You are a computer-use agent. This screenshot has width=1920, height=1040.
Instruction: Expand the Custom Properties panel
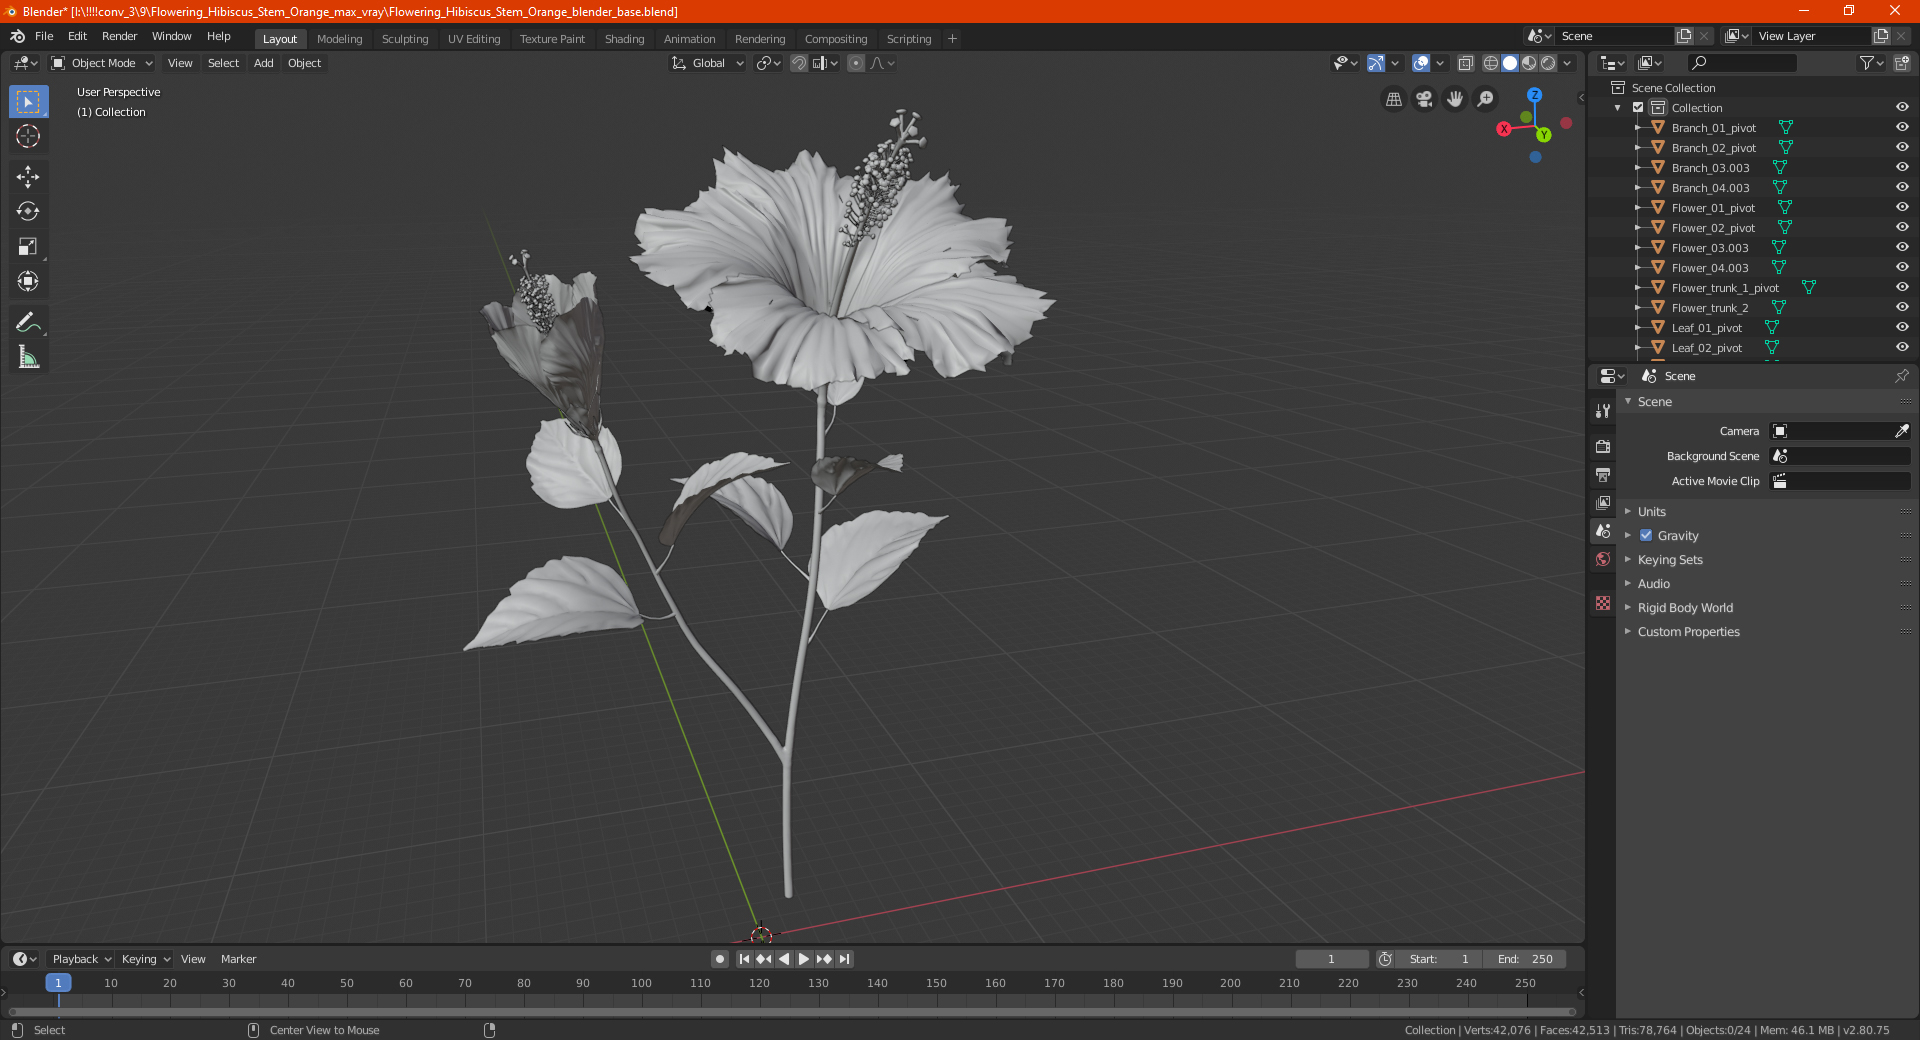tap(1688, 632)
